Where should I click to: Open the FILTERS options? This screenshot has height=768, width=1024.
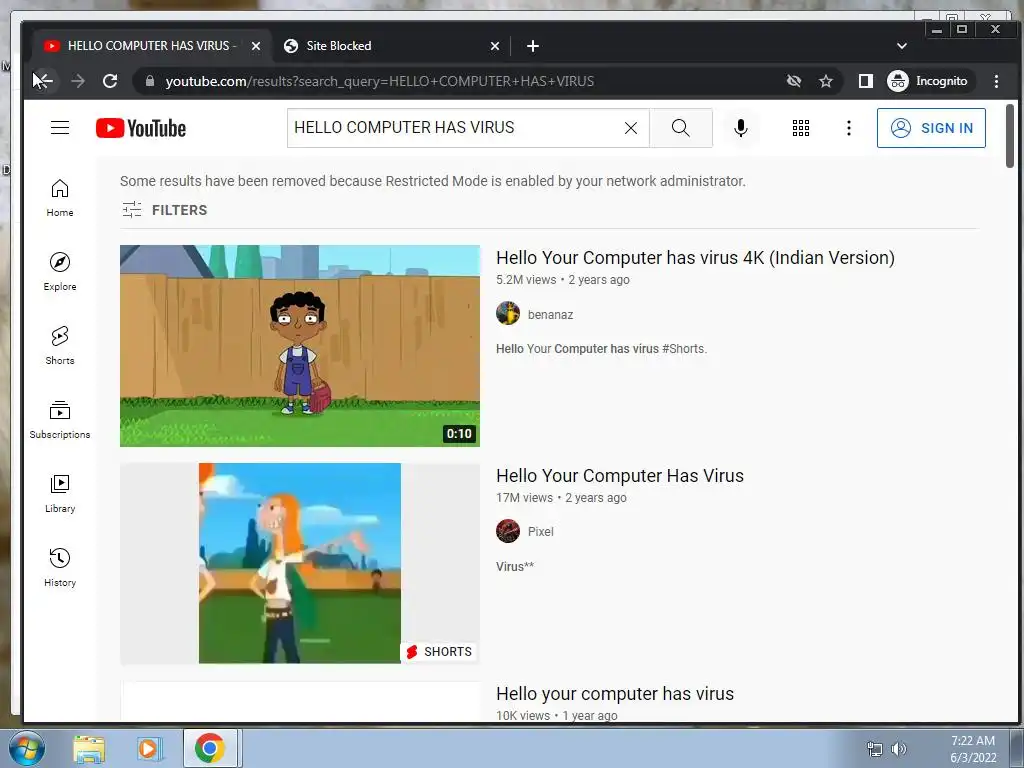[165, 210]
